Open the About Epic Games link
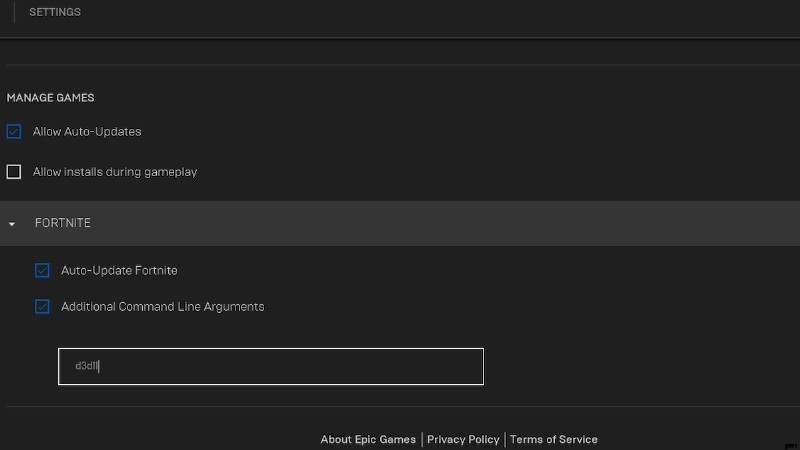 pyautogui.click(x=368, y=439)
